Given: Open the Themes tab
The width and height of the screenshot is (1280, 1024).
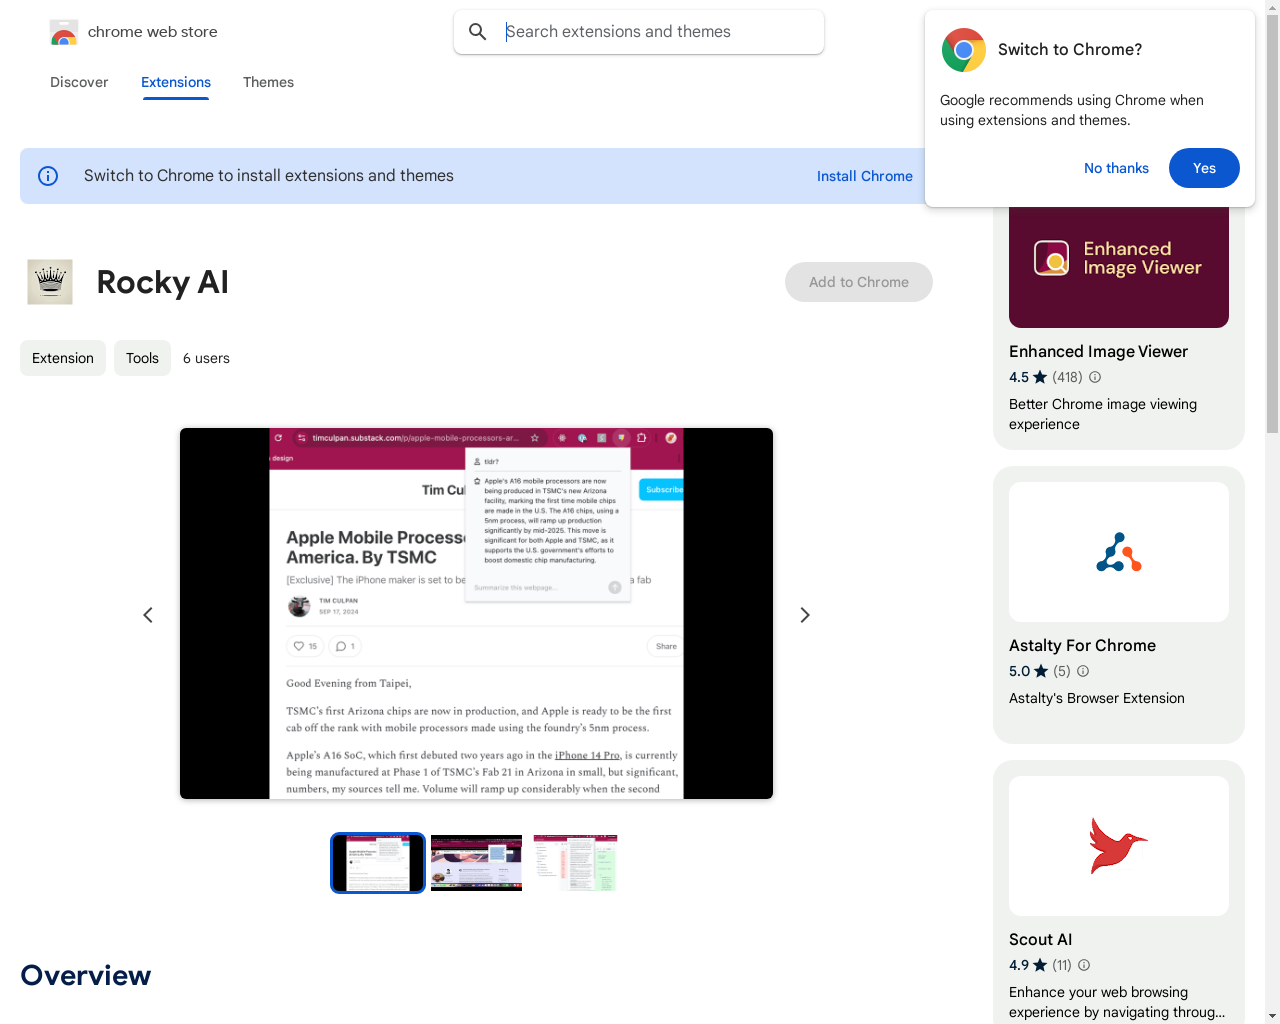Looking at the screenshot, I should pyautogui.click(x=268, y=82).
